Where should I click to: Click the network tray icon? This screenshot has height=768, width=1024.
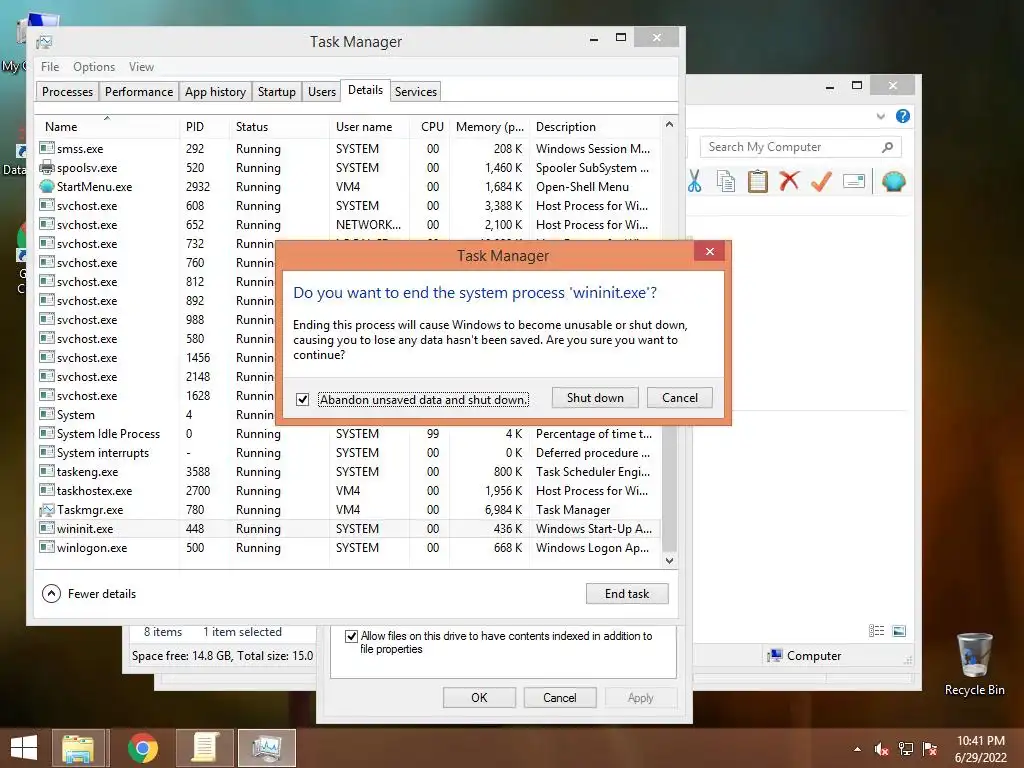[906, 749]
